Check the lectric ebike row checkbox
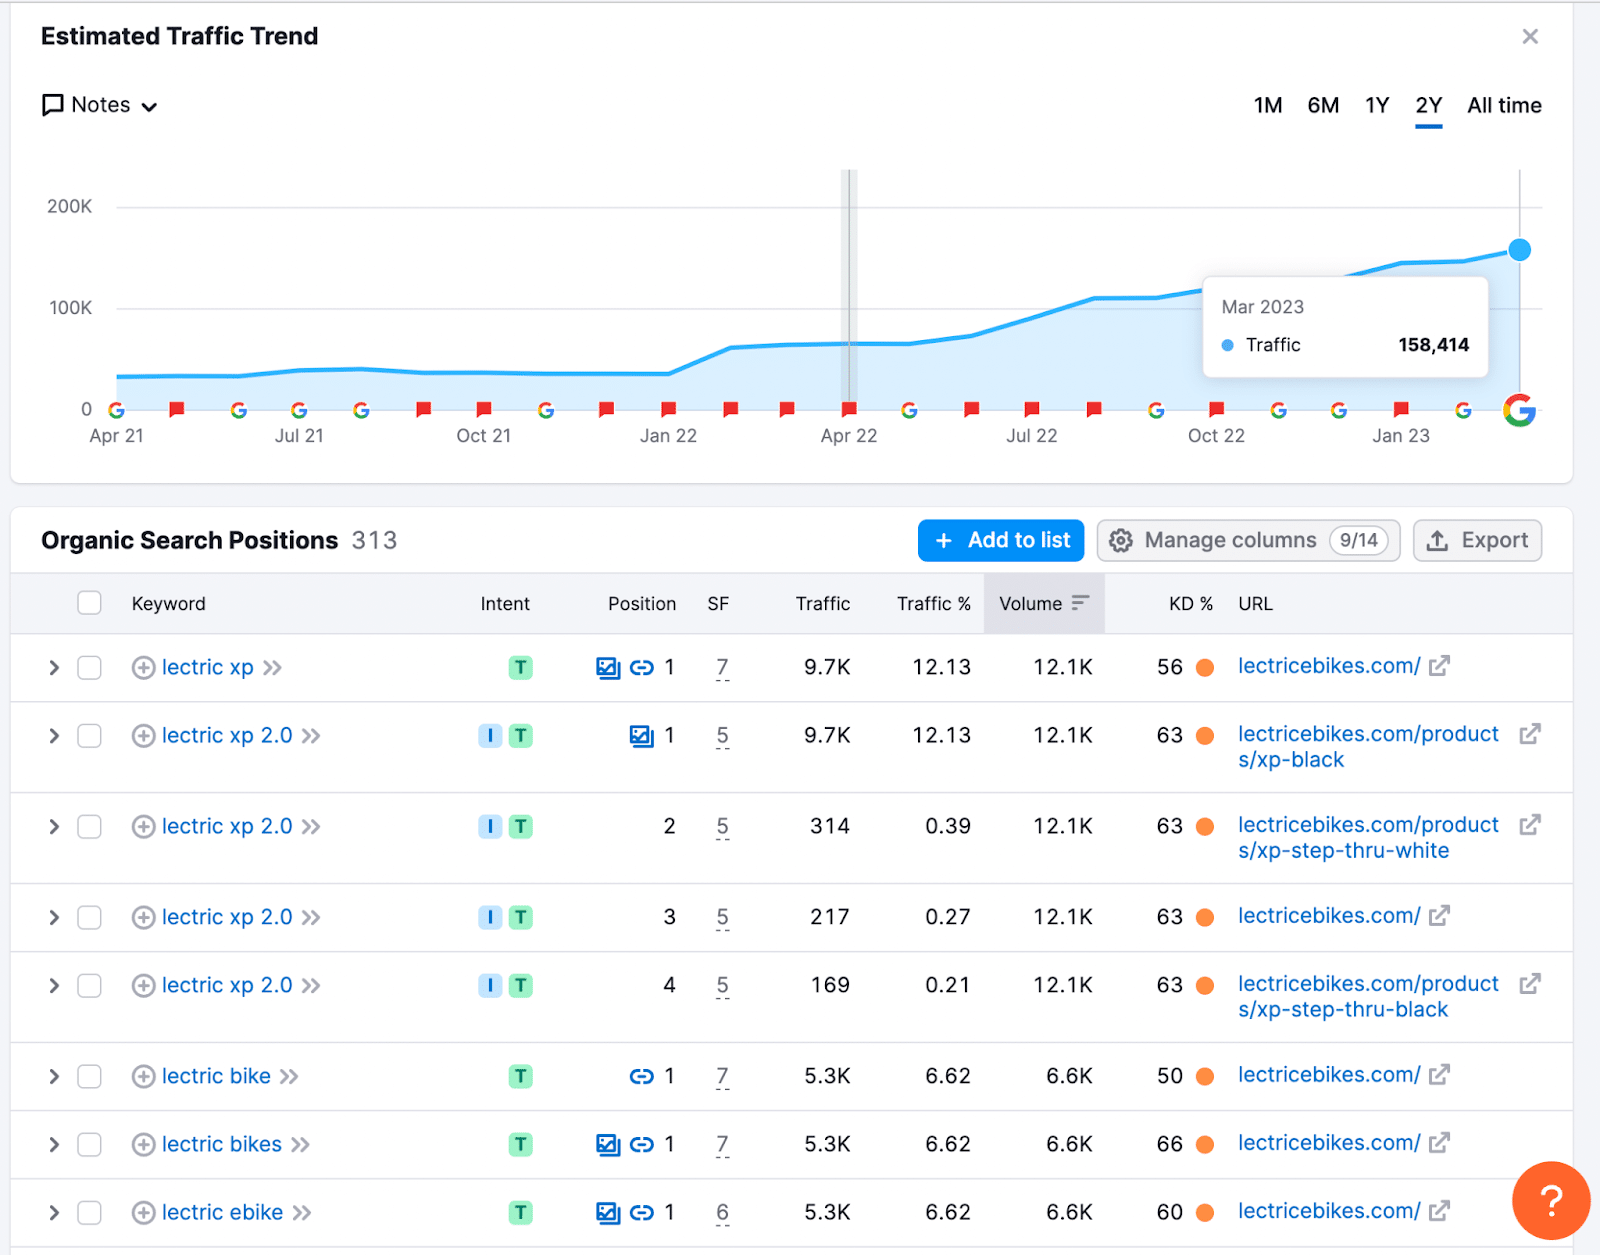This screenshot has width=1600, height=1255. [89, 1212]
